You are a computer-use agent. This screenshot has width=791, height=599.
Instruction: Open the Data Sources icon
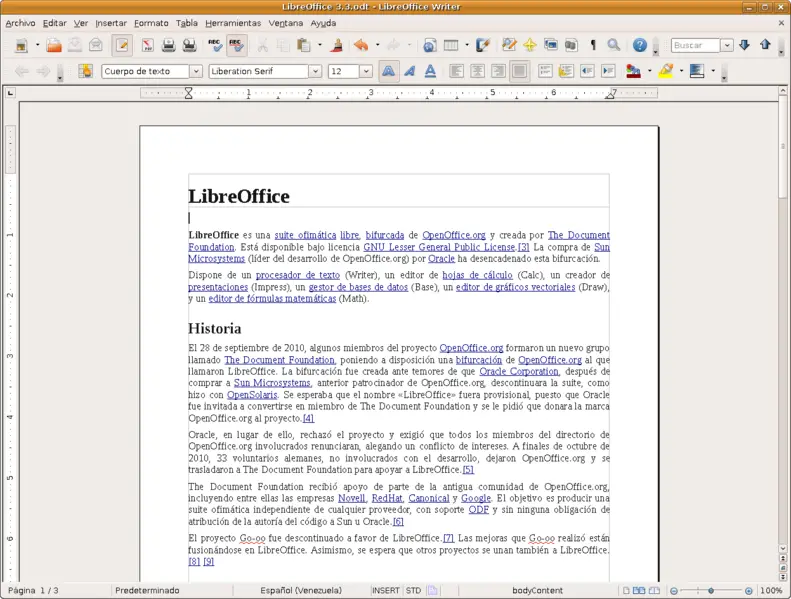(x=571, y=45)
